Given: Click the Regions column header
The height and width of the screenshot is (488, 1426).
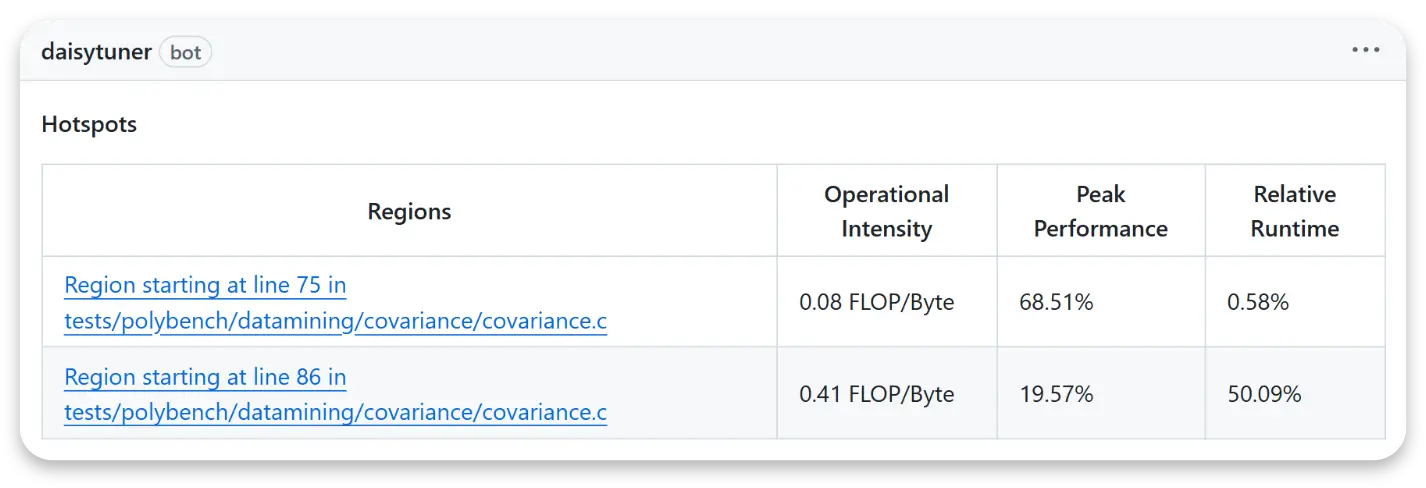Looking at the screenshot, I should point(409,211).
